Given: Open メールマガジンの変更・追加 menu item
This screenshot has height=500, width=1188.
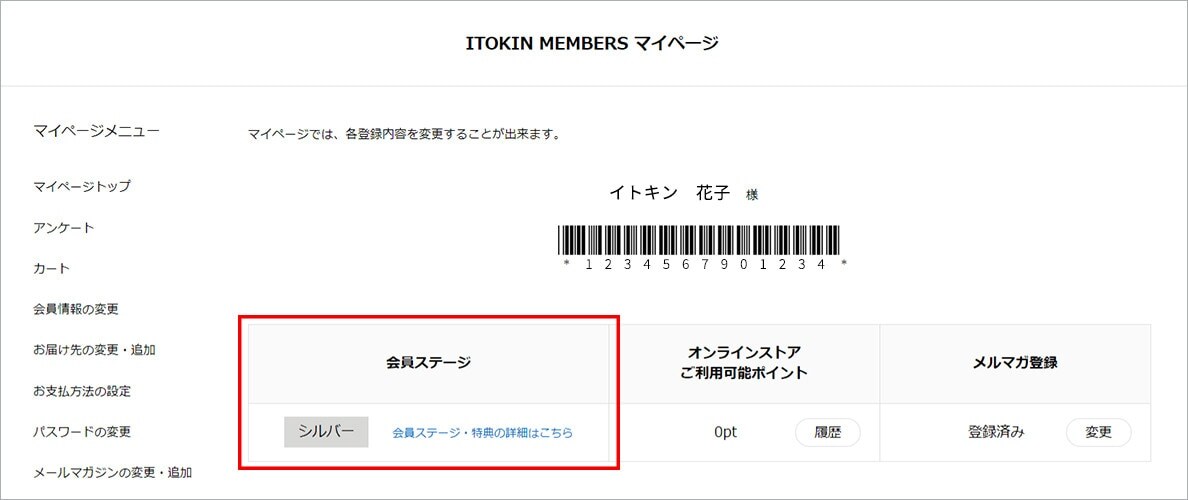Looking at the screenshot, I should 113,473.
